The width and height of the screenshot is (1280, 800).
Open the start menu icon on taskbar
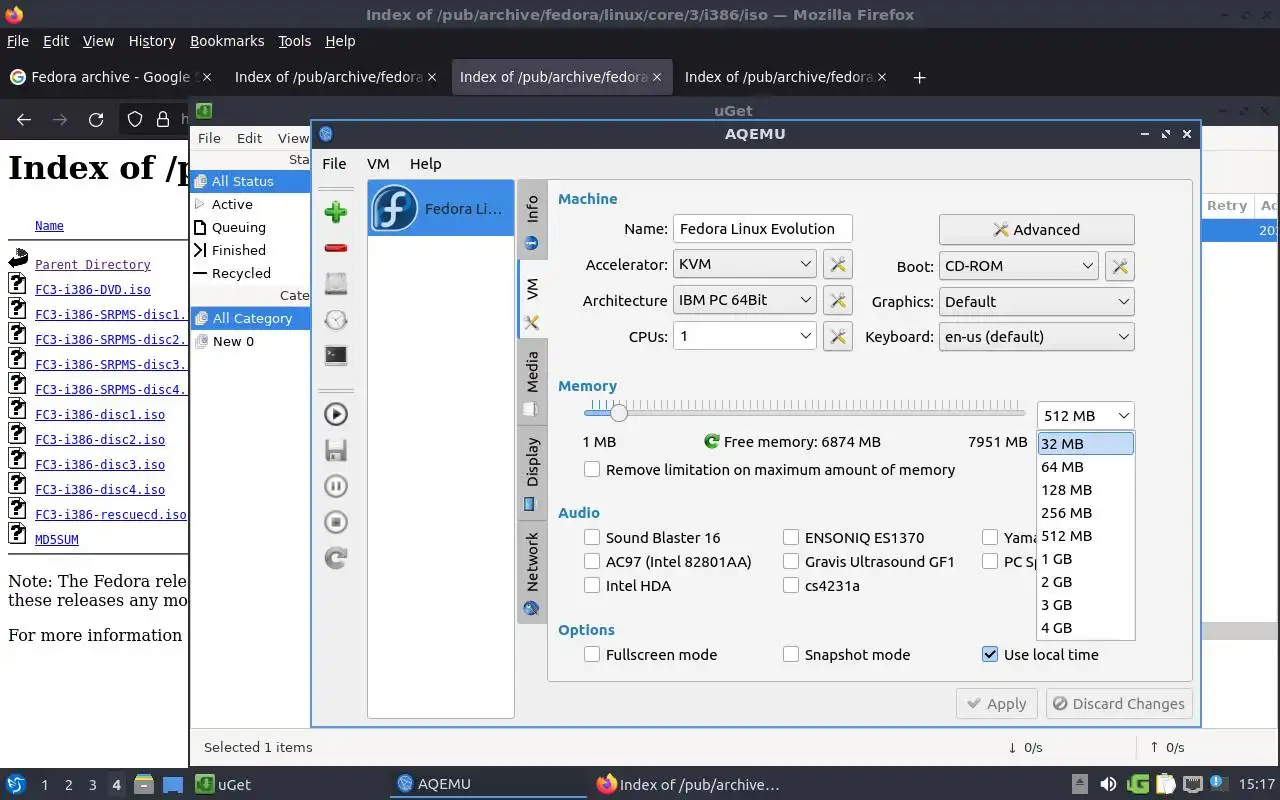click(15, 784)
